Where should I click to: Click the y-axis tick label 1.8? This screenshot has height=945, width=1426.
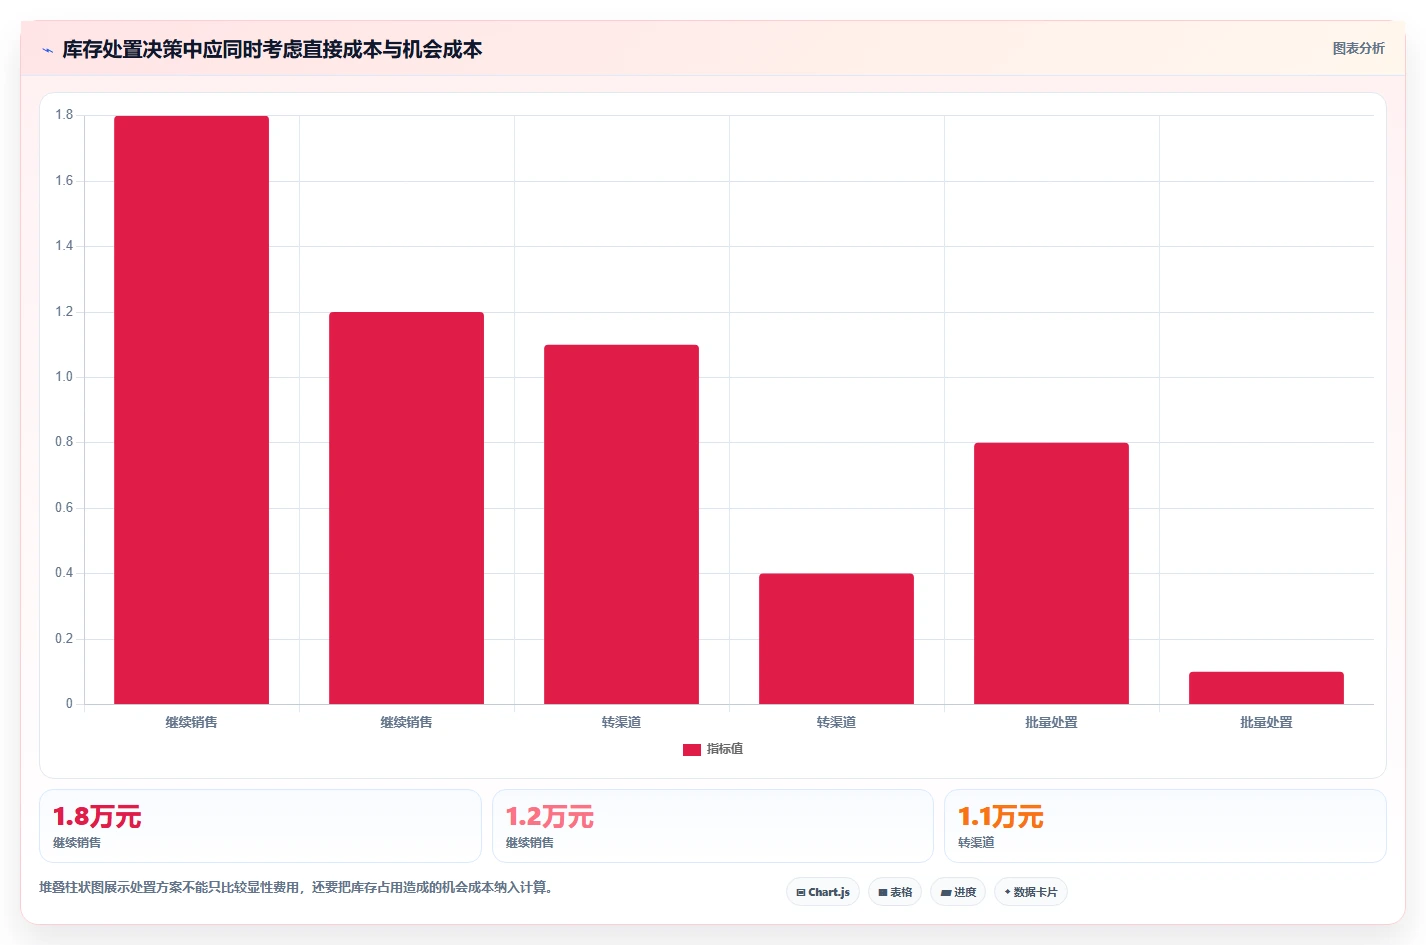[x=64, y=115]
